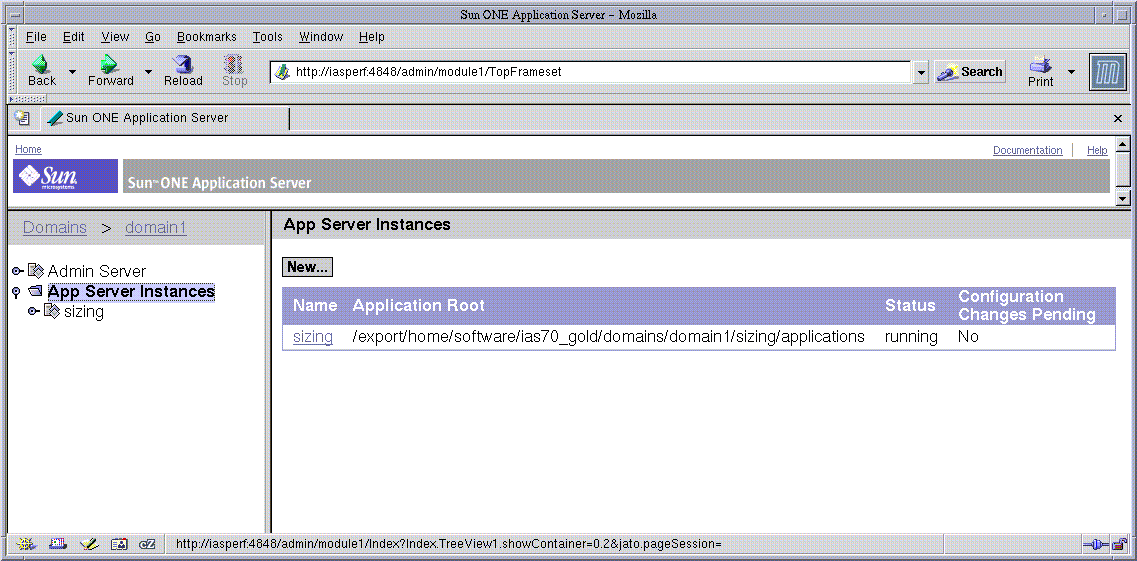
Task: Open the Forward history dropdown arrow
Action: pyautogui.click(x=148, y=72)
